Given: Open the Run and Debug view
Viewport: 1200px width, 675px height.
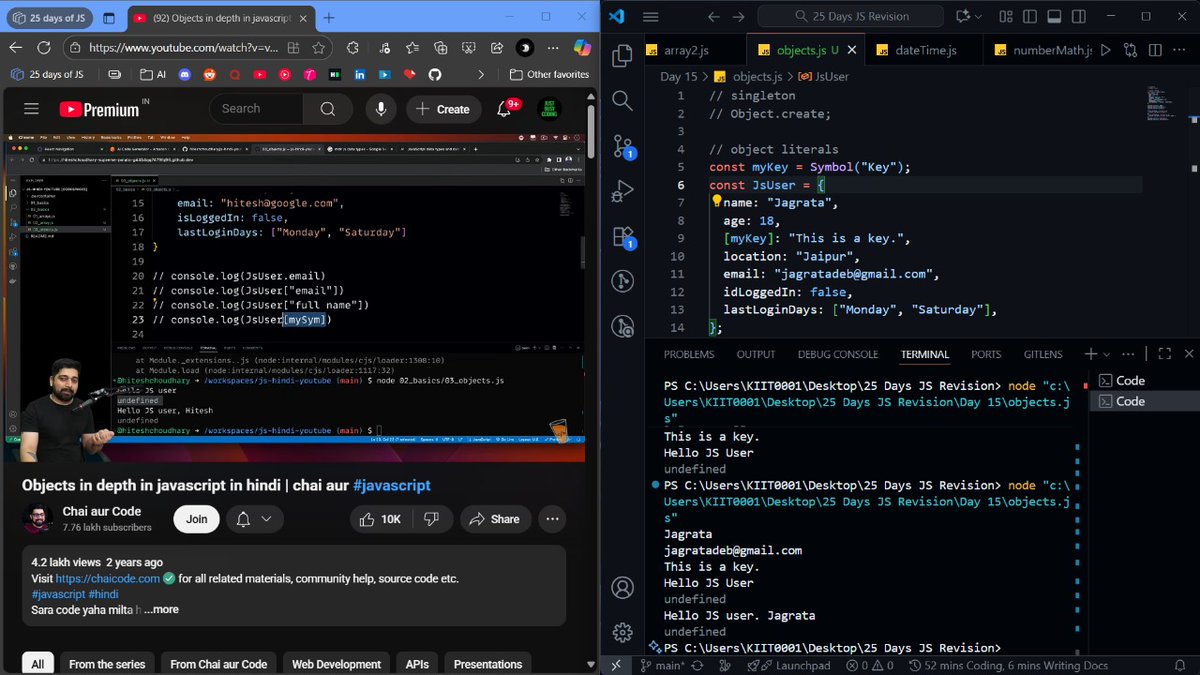Looking at the screenshot, I should (622, 191).
